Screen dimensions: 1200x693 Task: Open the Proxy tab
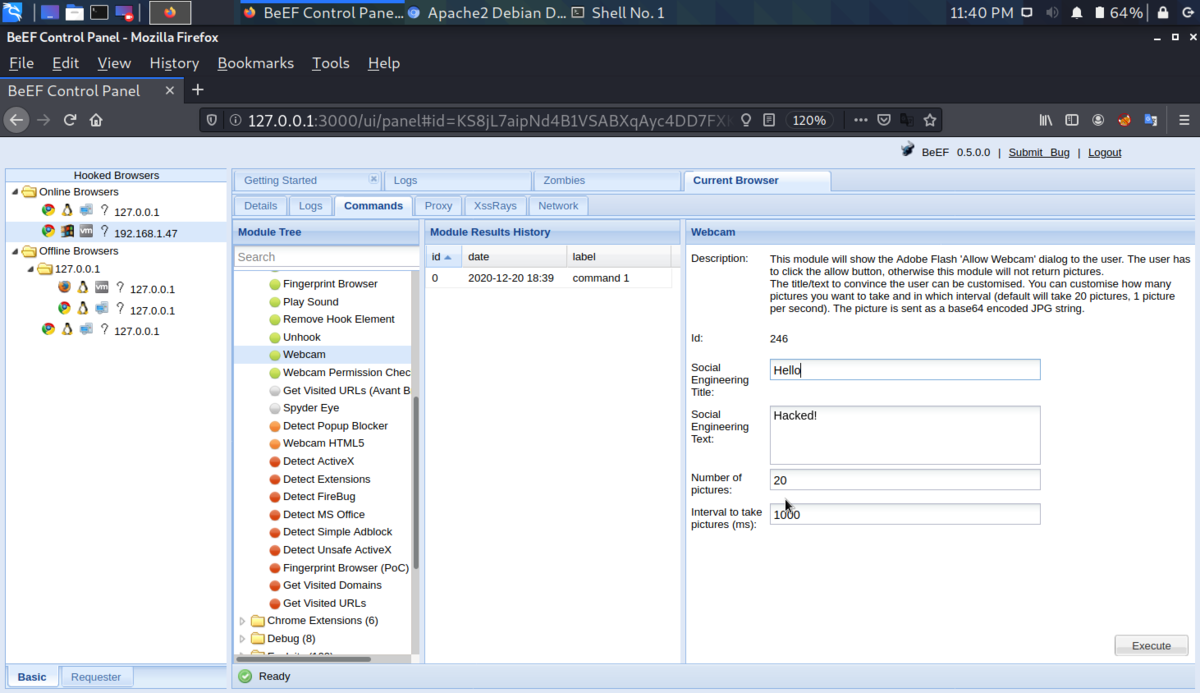point(438,206)
